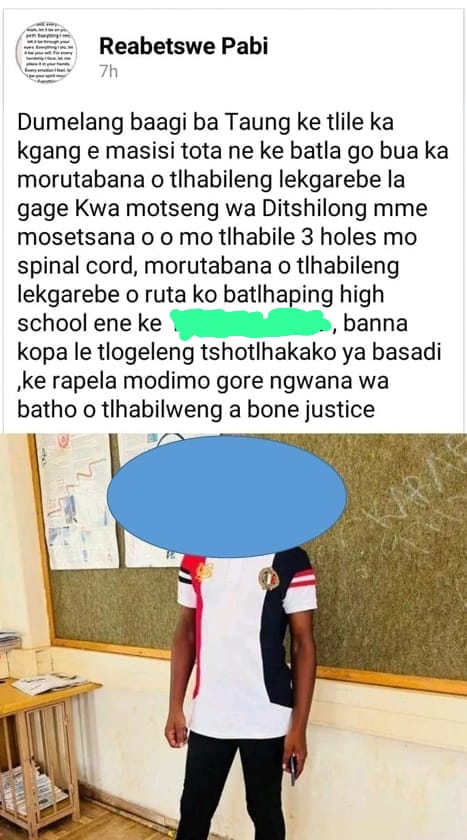This screenshot has height=840, width=467.
Task: Click the phrase "spinal cord" in the post
Action: pyautogui.click(x=71, y=267)
